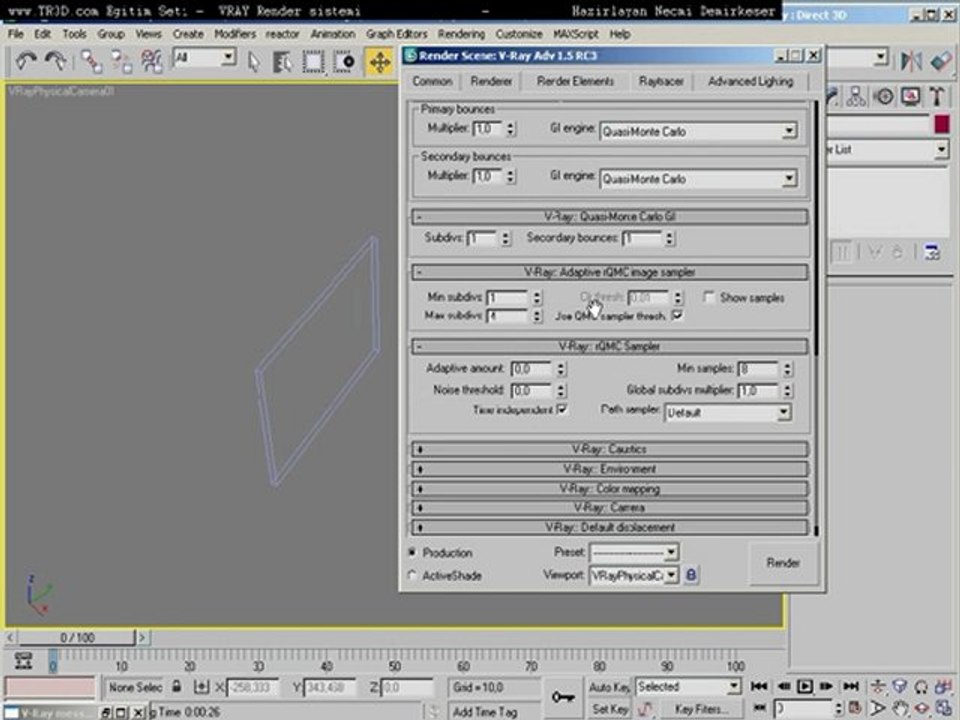The image size is (960, 720).
Task: Toggle Use QMC sampler thresh checkbox
Action: (x=677, y=315)
